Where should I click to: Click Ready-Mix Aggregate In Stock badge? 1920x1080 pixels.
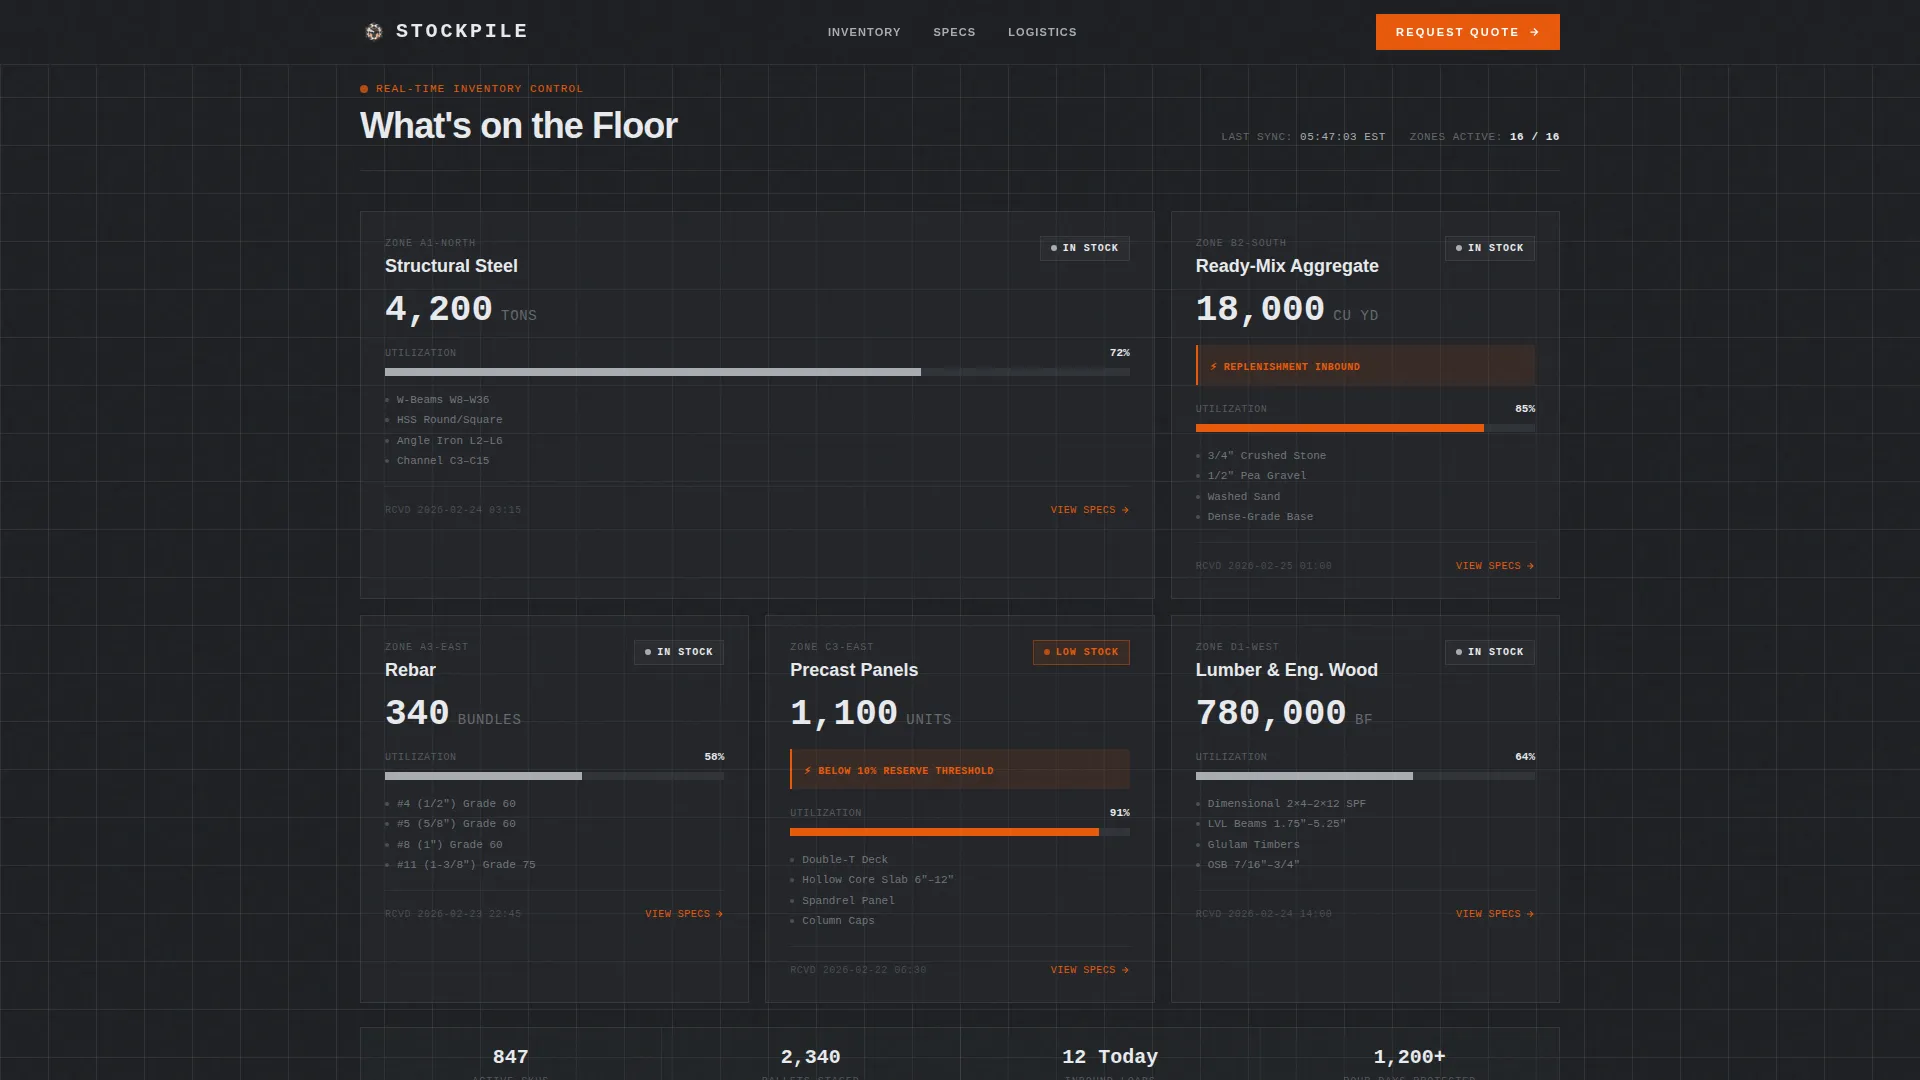pos(1489,248)
